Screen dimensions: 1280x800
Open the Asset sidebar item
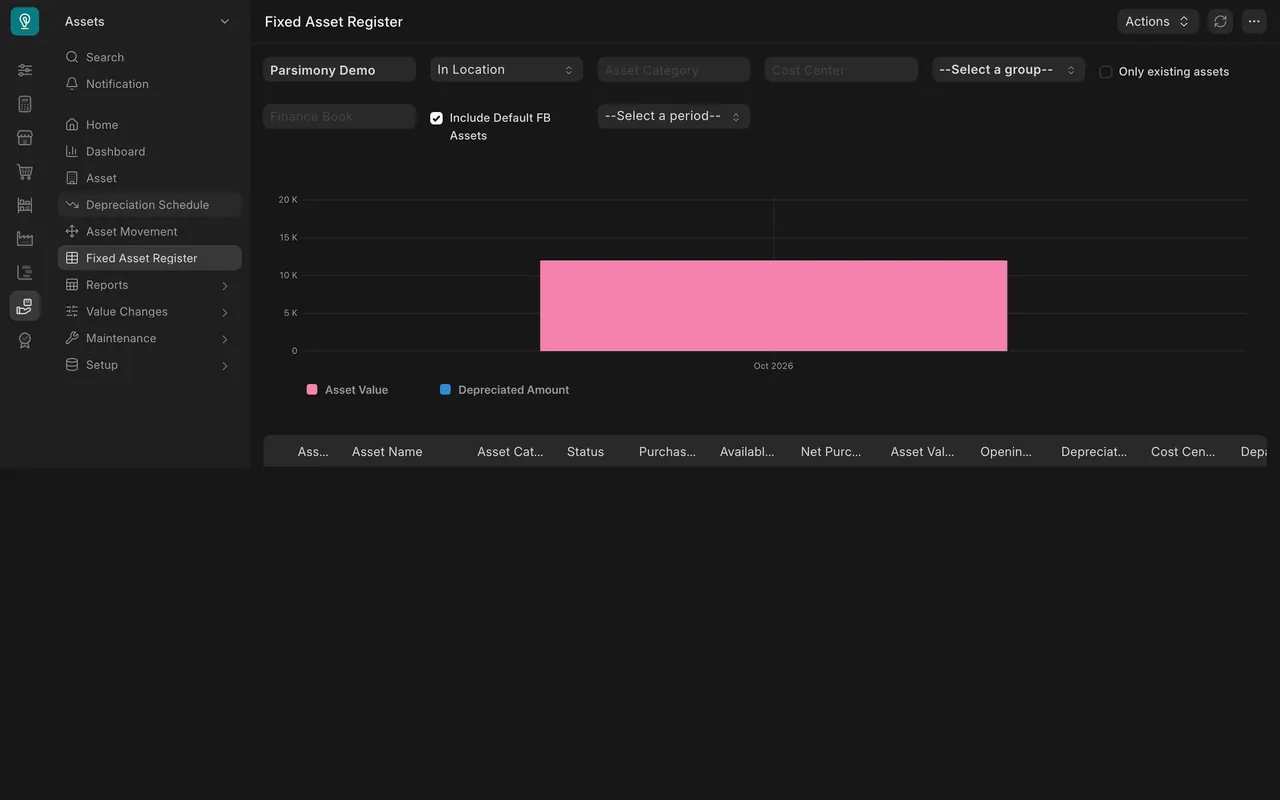click(x=150, y=178)
